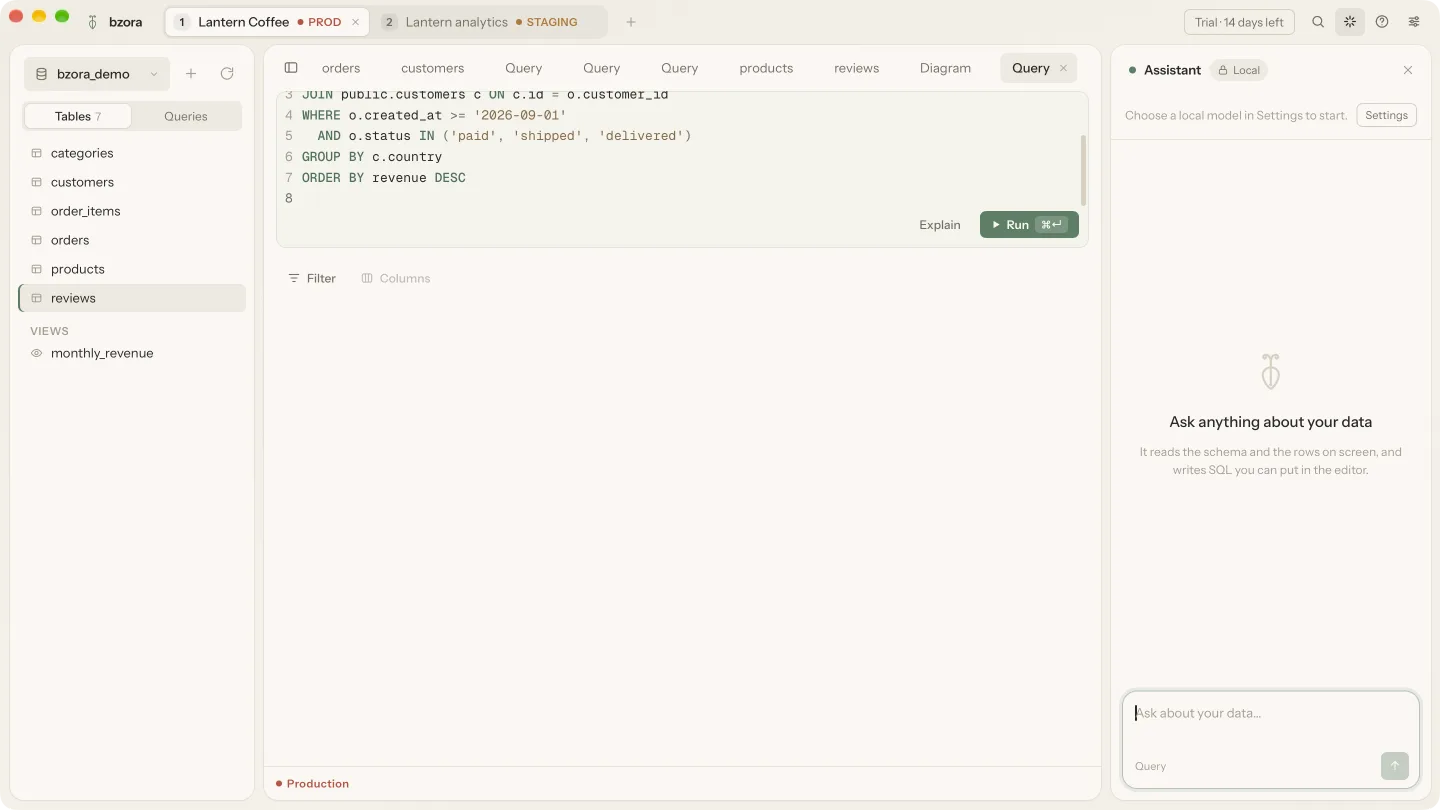Select the orders table in sidebar
The width and height of the screenshot is (1440, 810).
132,240
